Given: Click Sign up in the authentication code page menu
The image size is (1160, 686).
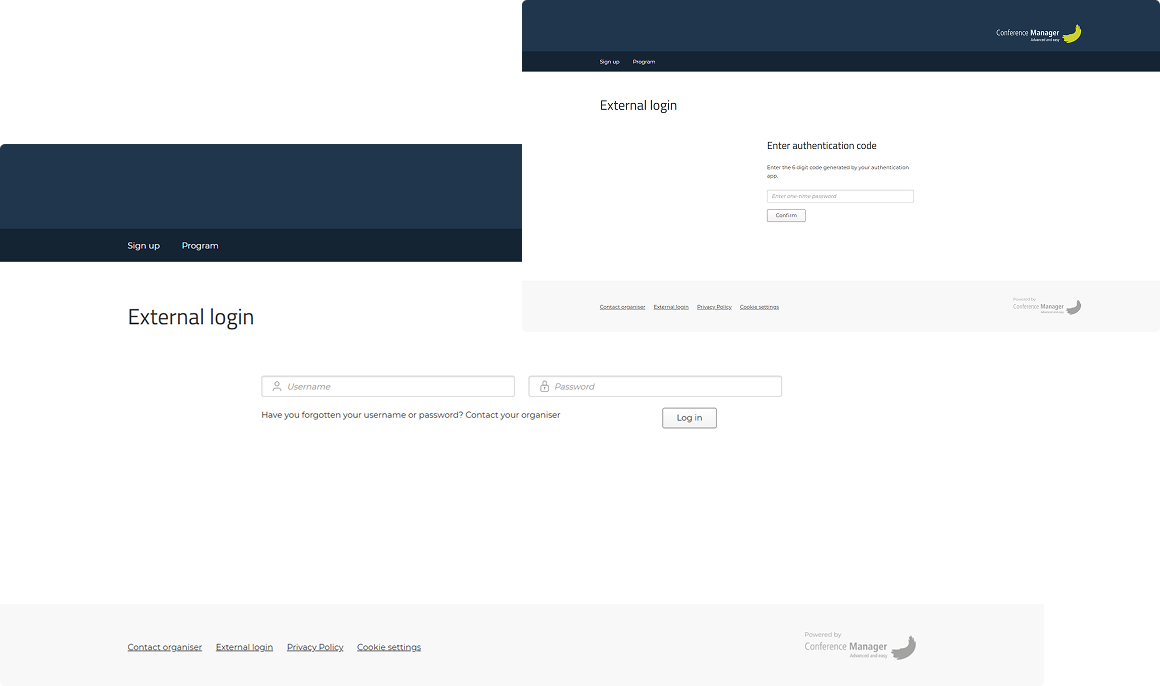Looking at the screenshot, I should click(x=610, y=61).
